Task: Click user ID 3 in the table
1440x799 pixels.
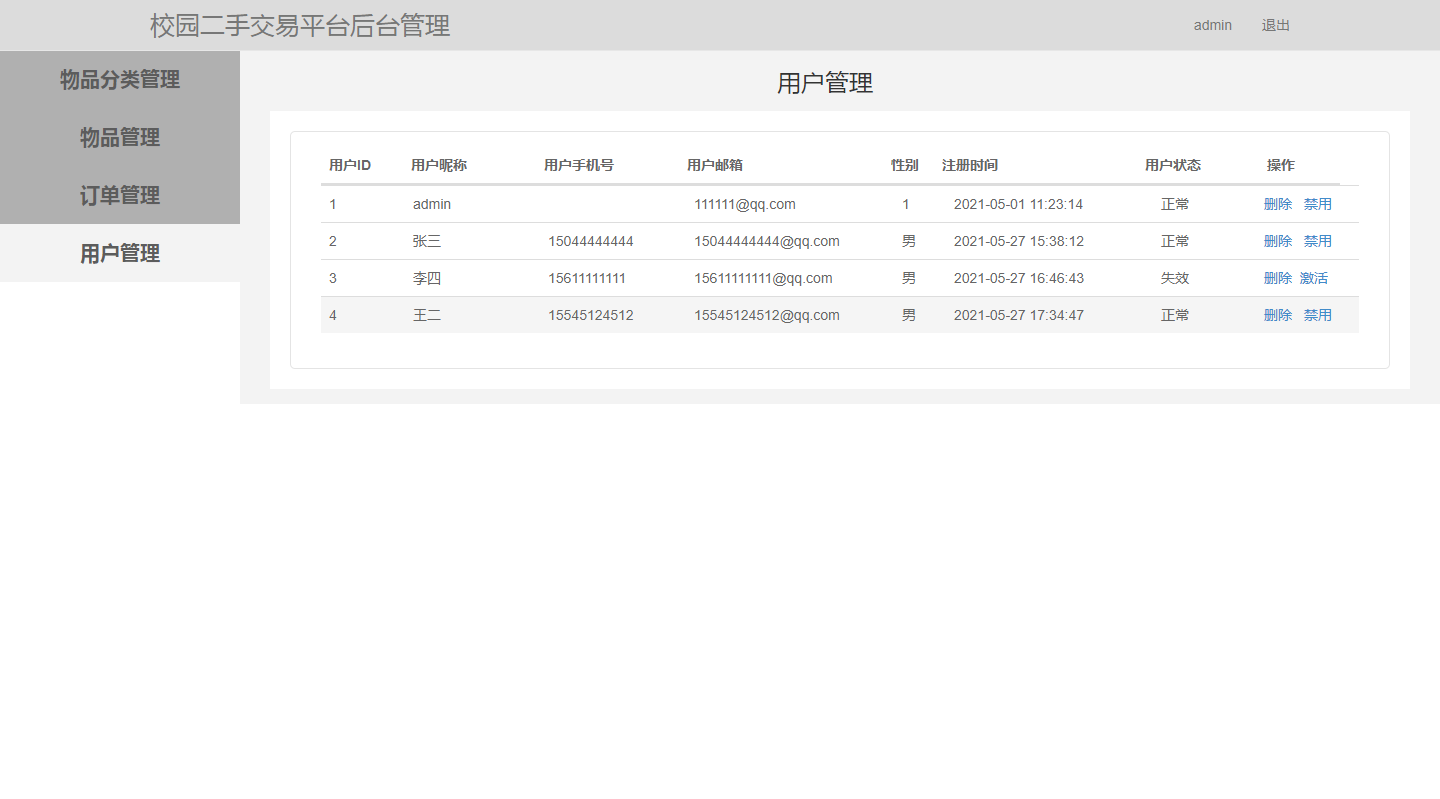Action: [x=333, y=278]
